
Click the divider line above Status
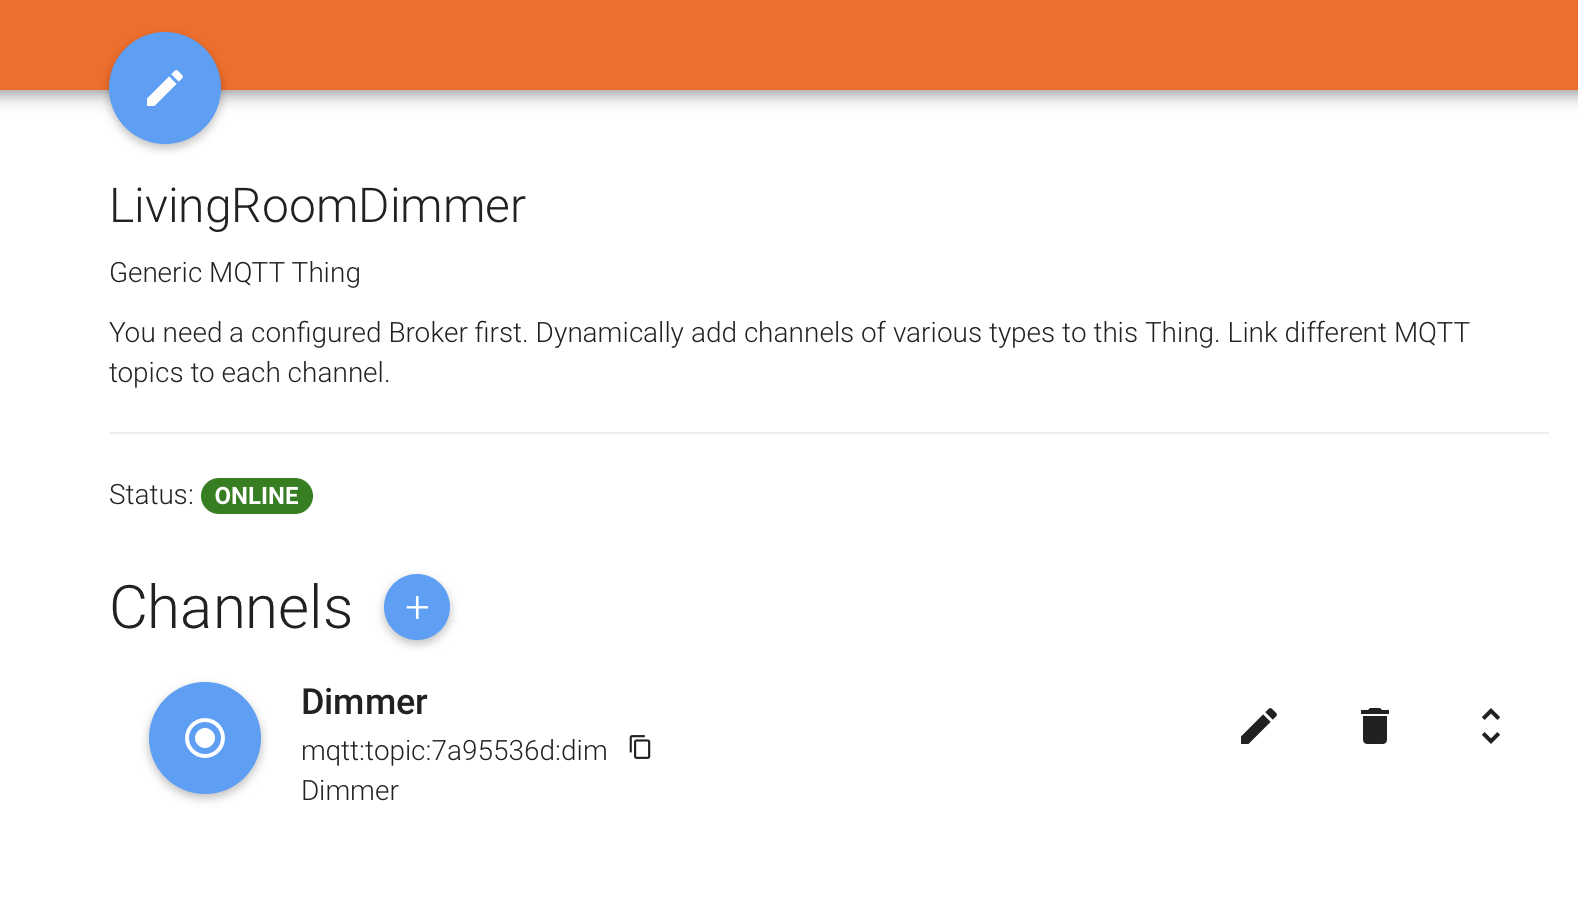point(828,433)
